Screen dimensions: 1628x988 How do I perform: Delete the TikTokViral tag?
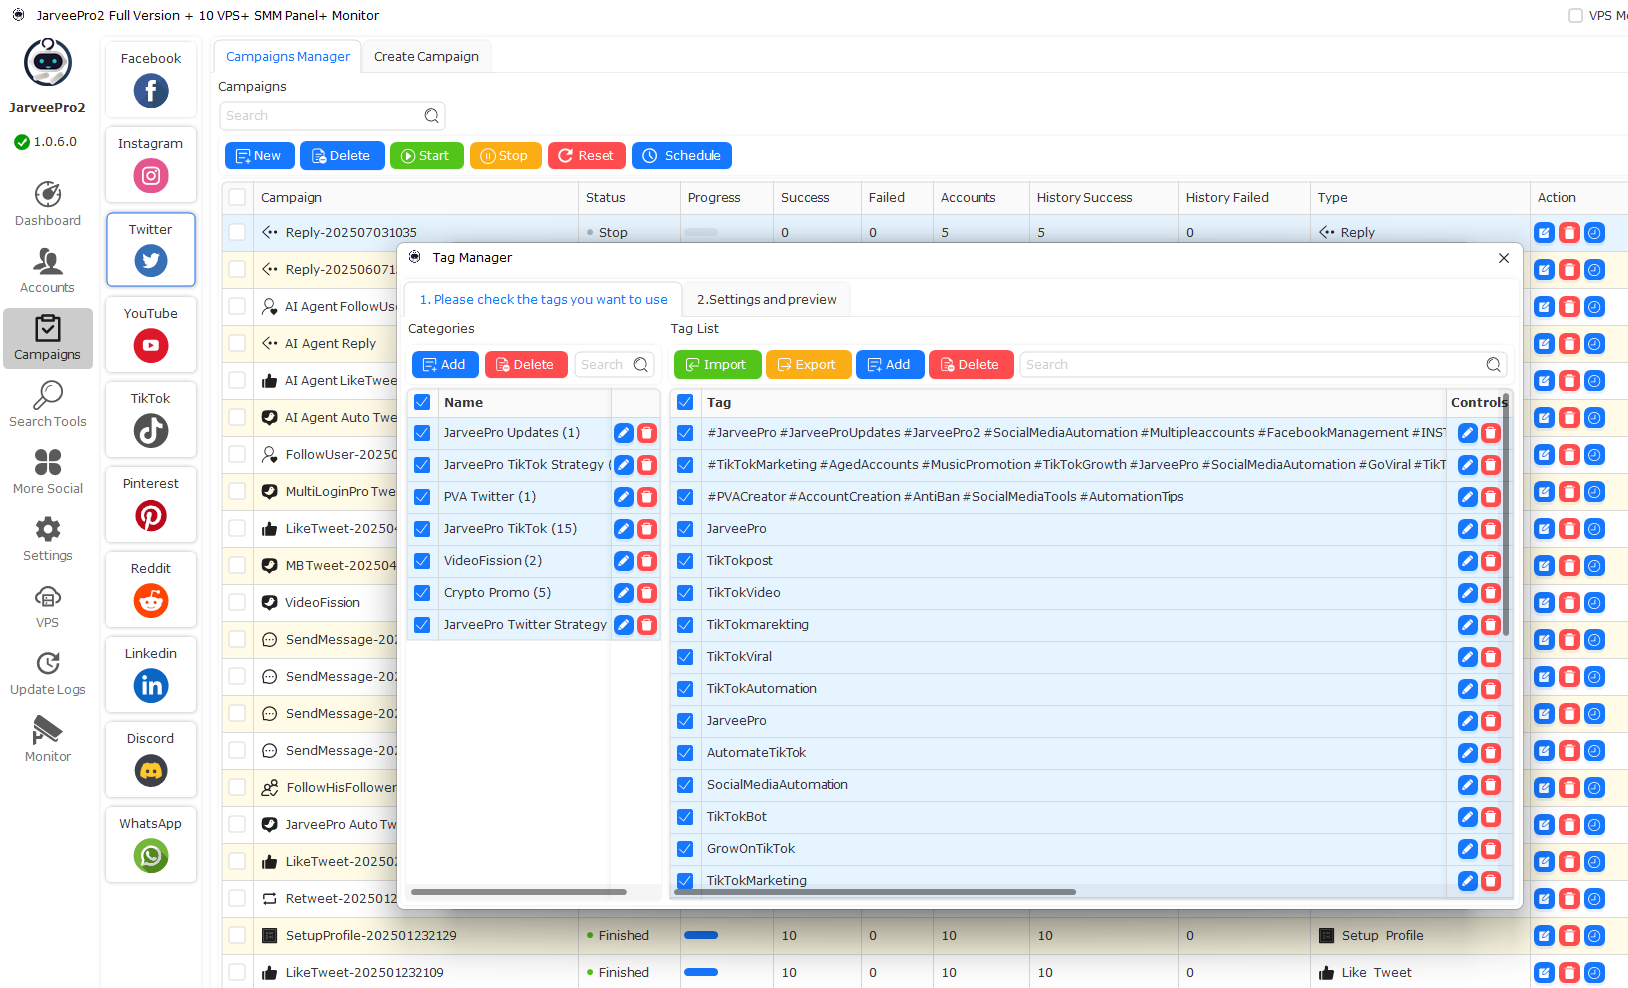pyautogui.click(x=1491, y=657)
